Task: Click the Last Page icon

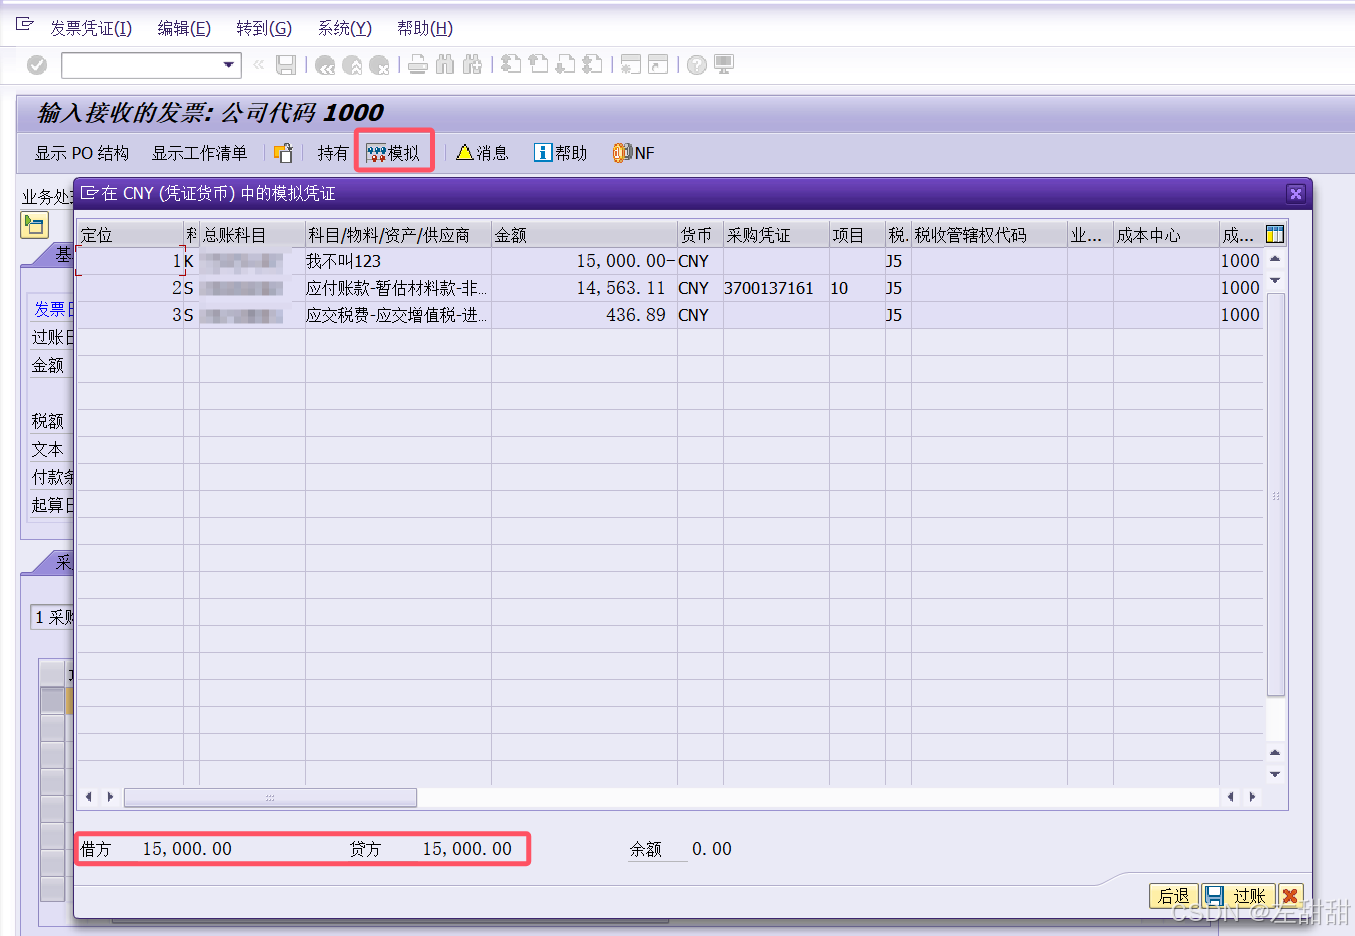Action: click(x=592, y=65)
